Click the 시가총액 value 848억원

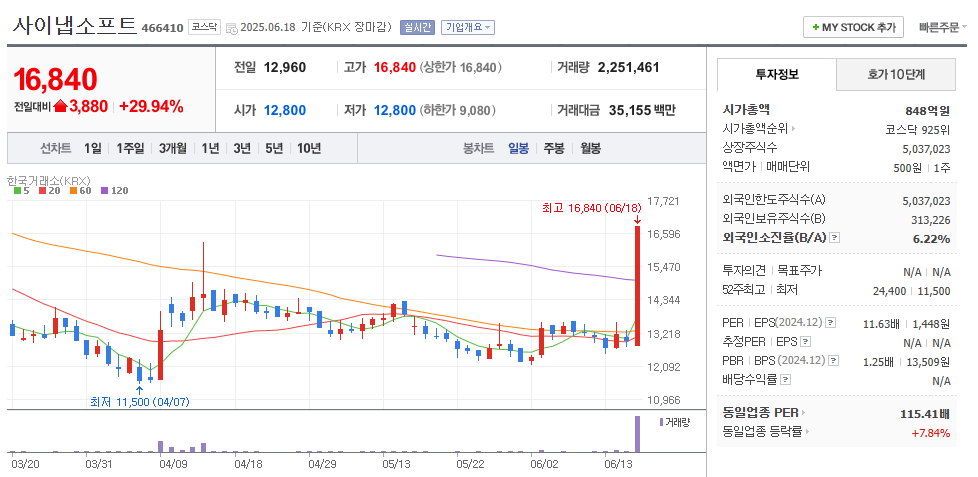pos(927,111)
